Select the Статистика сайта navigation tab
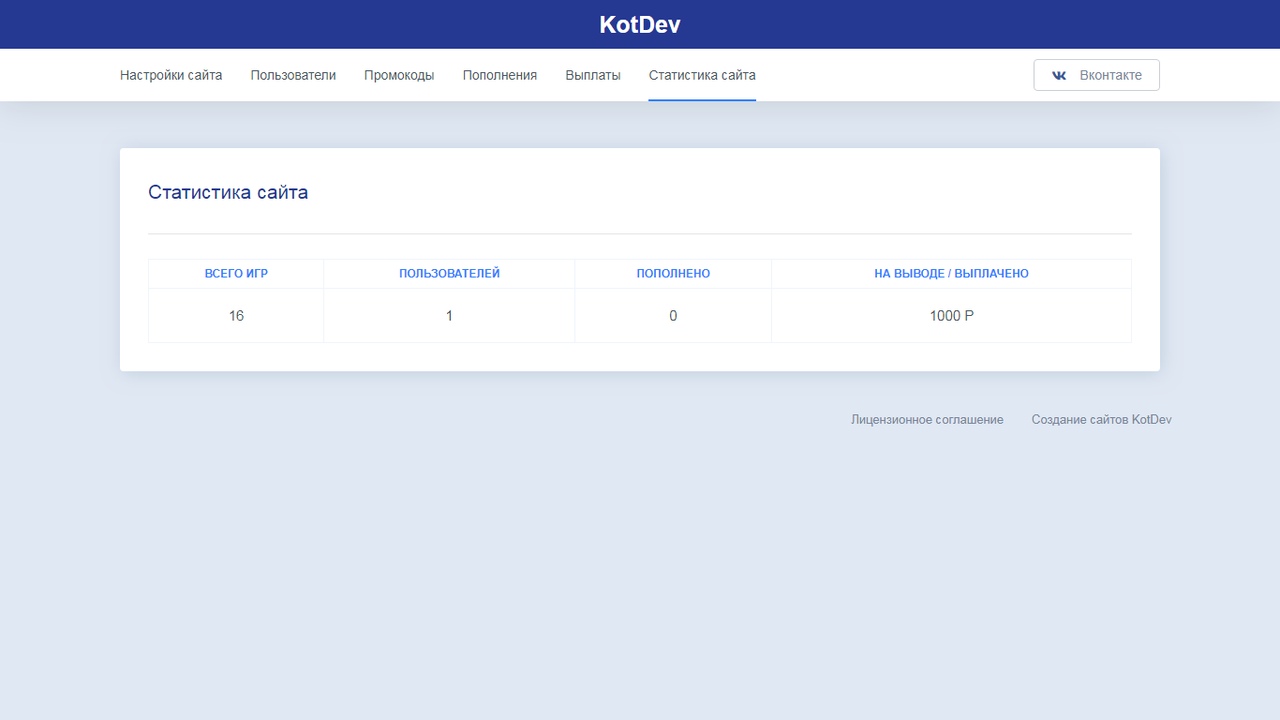The image size is (1280, 720). click(x=702, y=75)
